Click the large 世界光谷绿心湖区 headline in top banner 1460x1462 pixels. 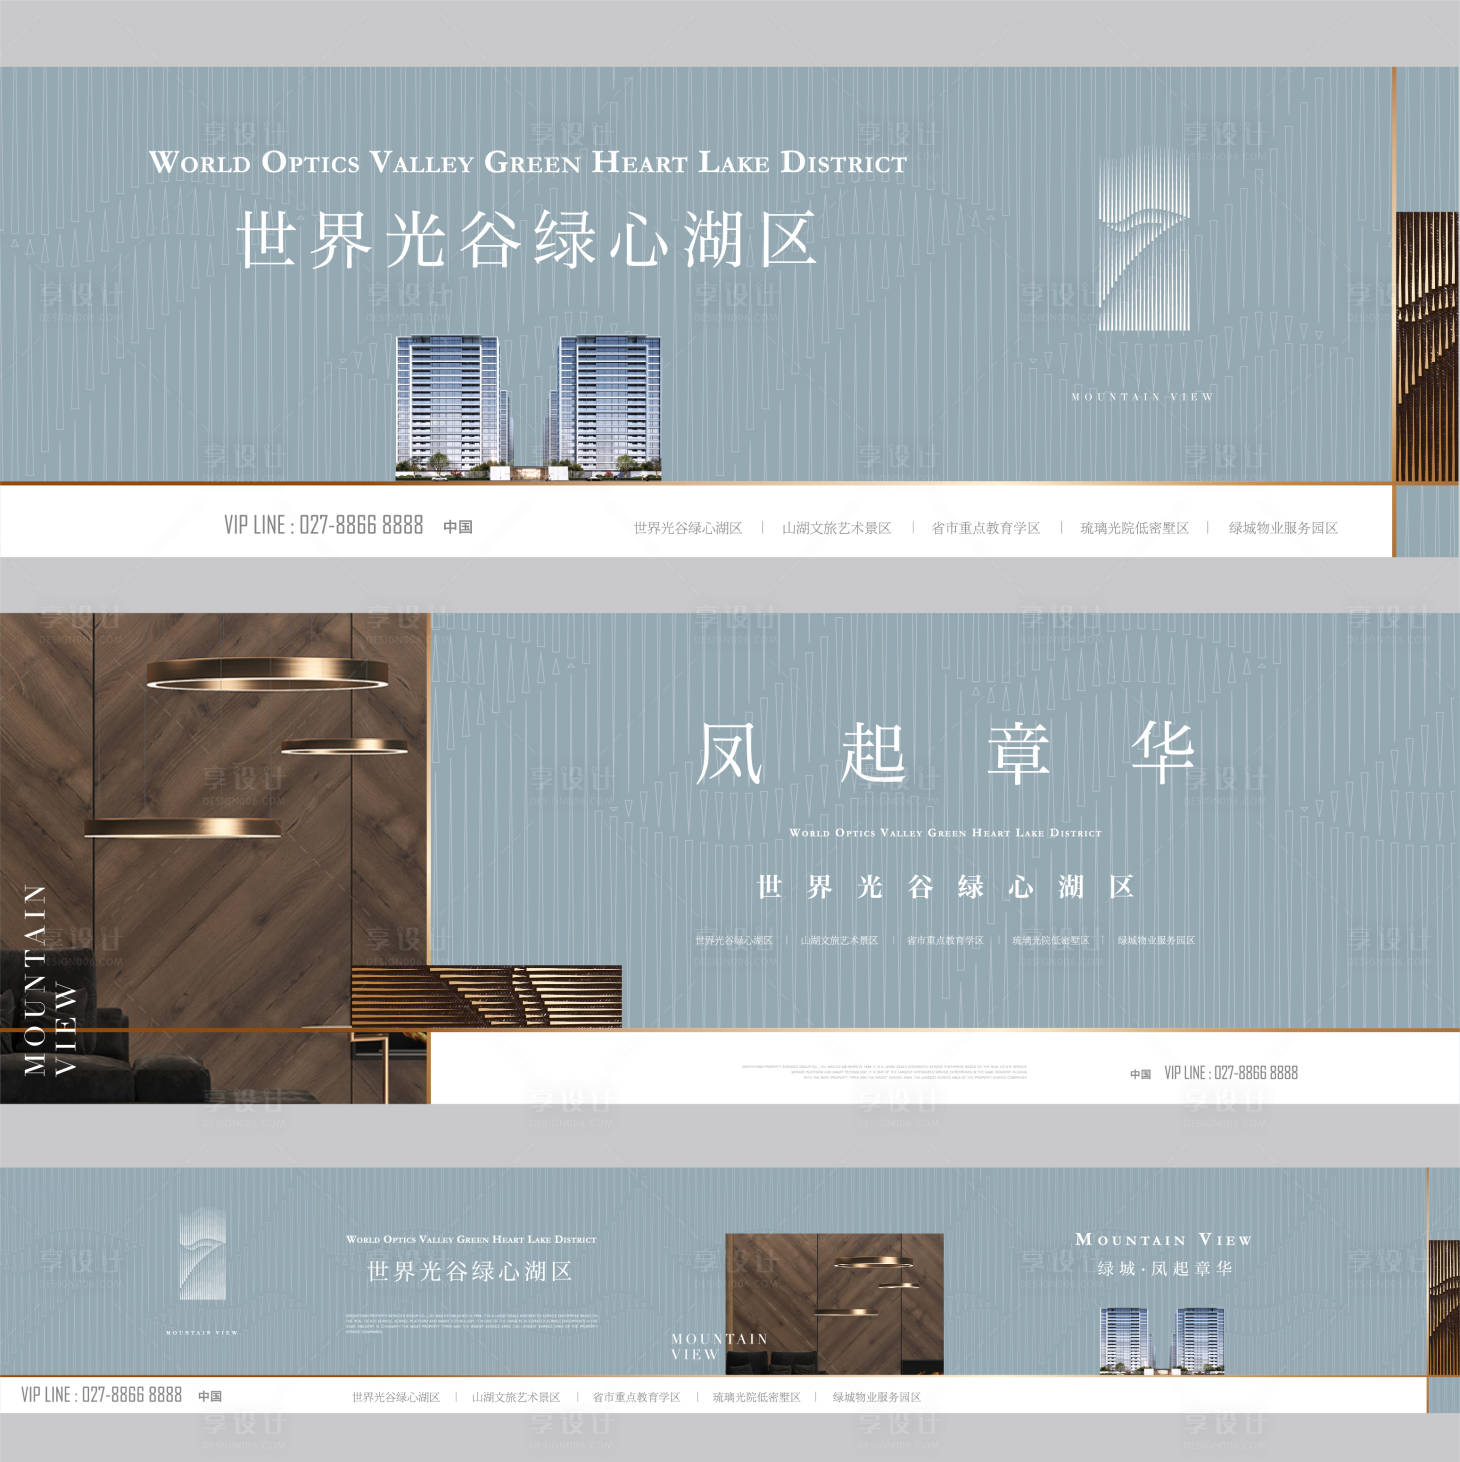527,240
